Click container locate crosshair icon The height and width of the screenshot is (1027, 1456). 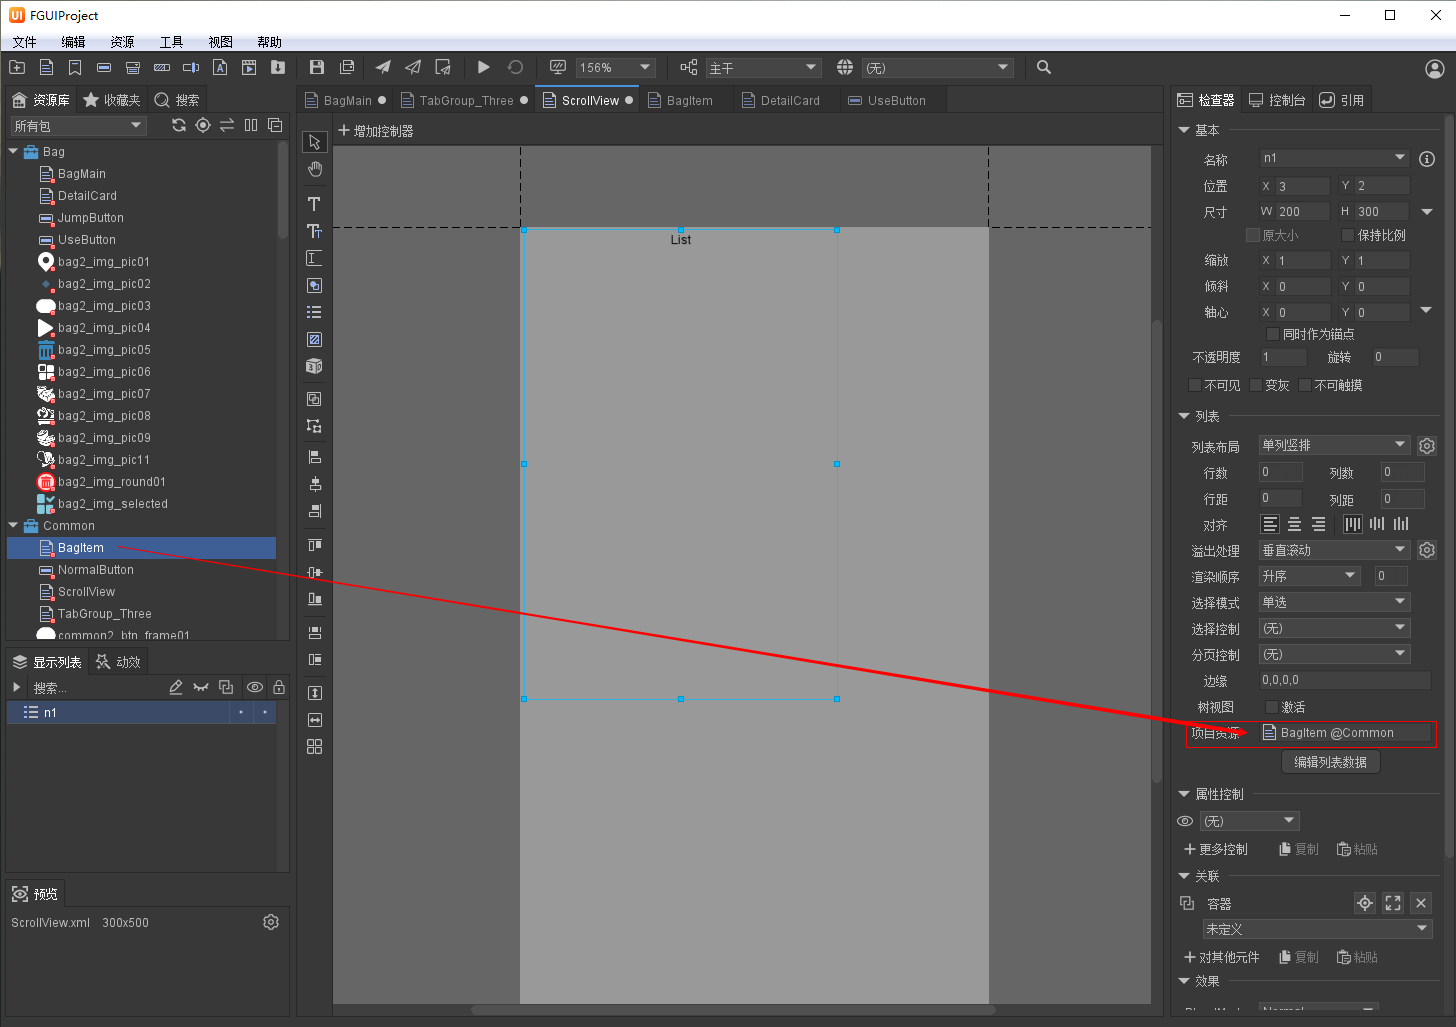coord(1365,903)
